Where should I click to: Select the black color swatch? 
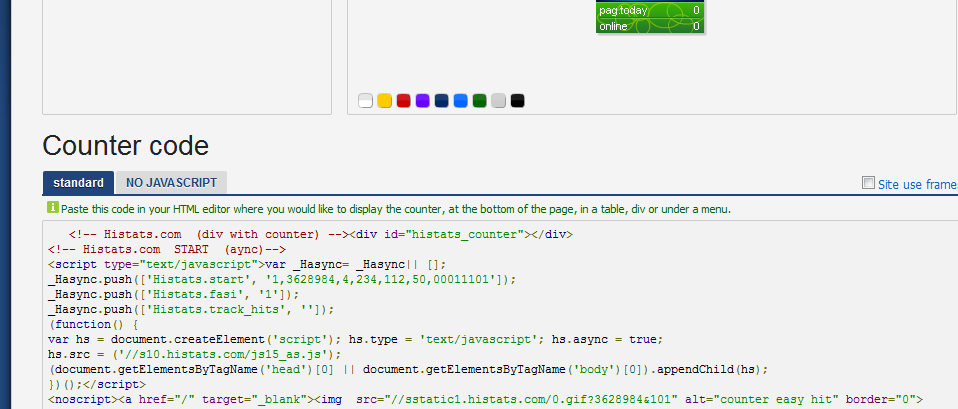click(517, 101)
